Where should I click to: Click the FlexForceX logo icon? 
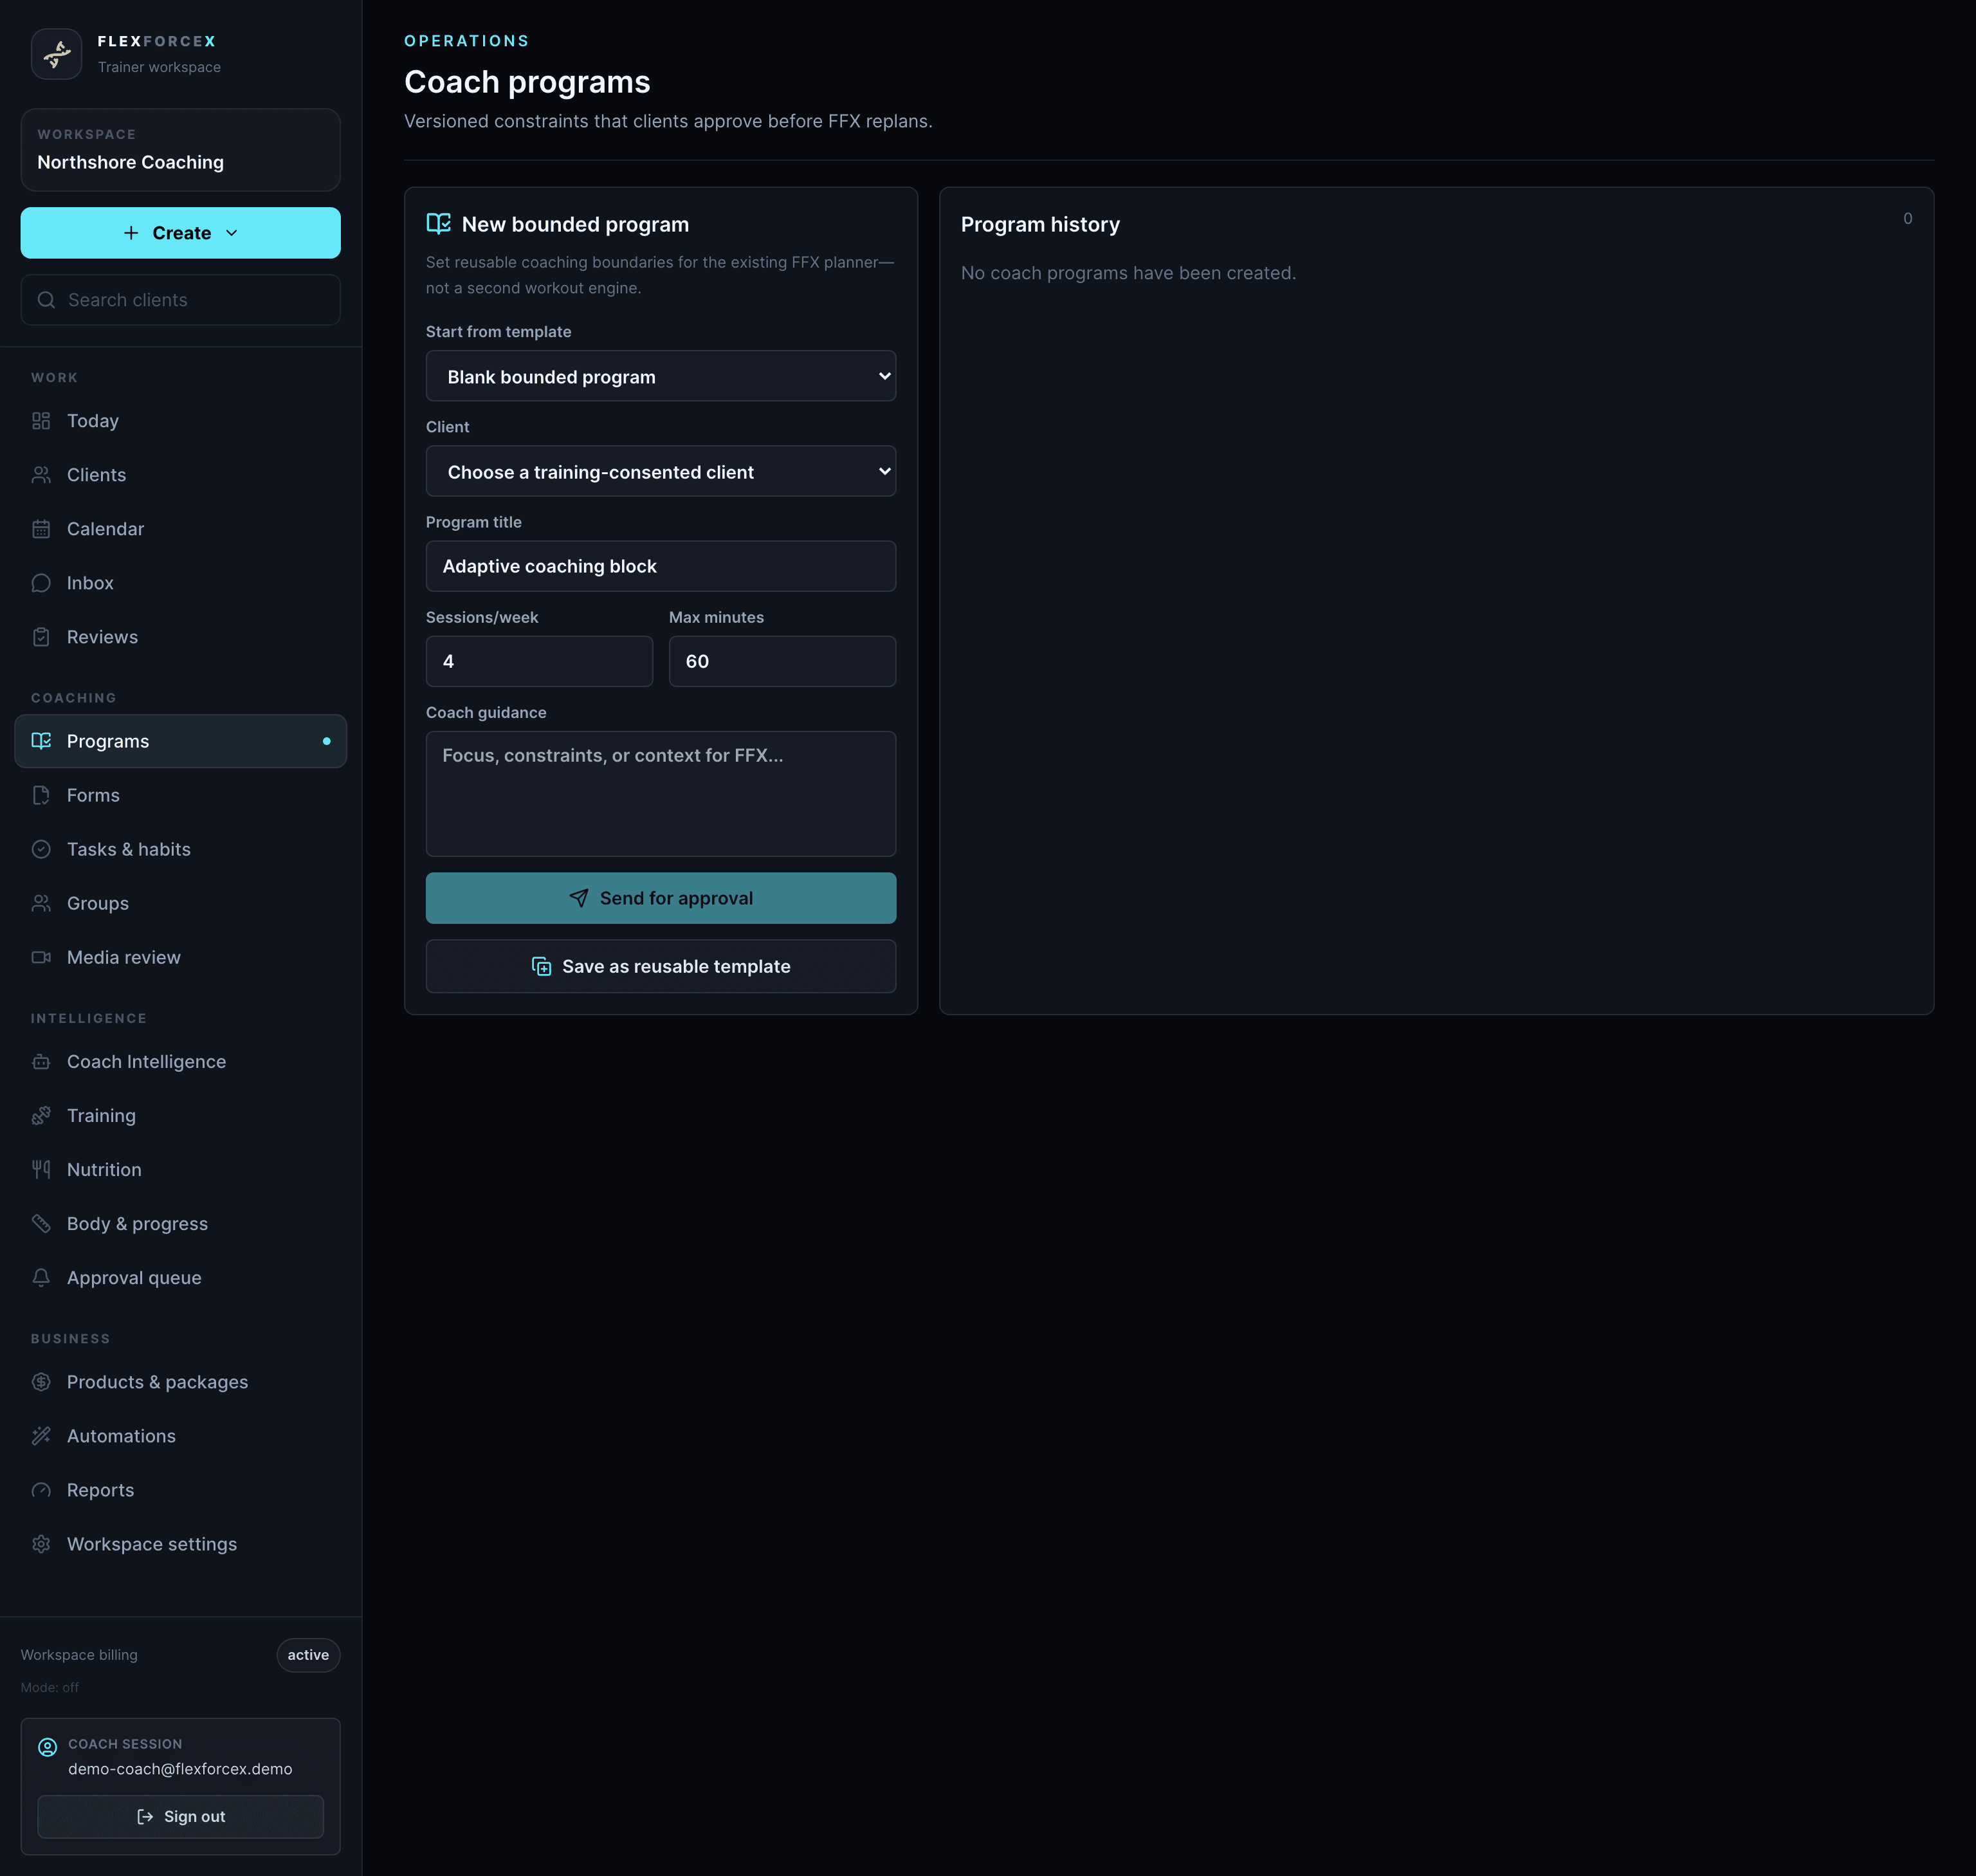(57, 54)
